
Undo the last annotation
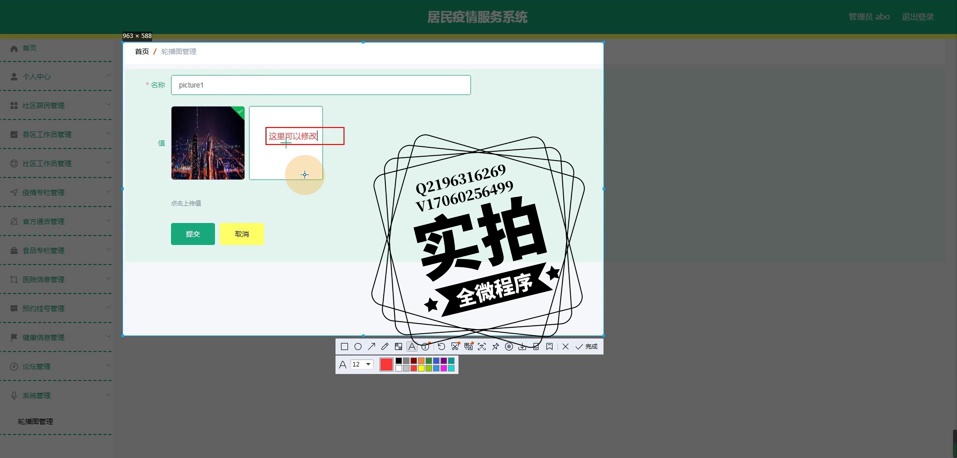441,347
